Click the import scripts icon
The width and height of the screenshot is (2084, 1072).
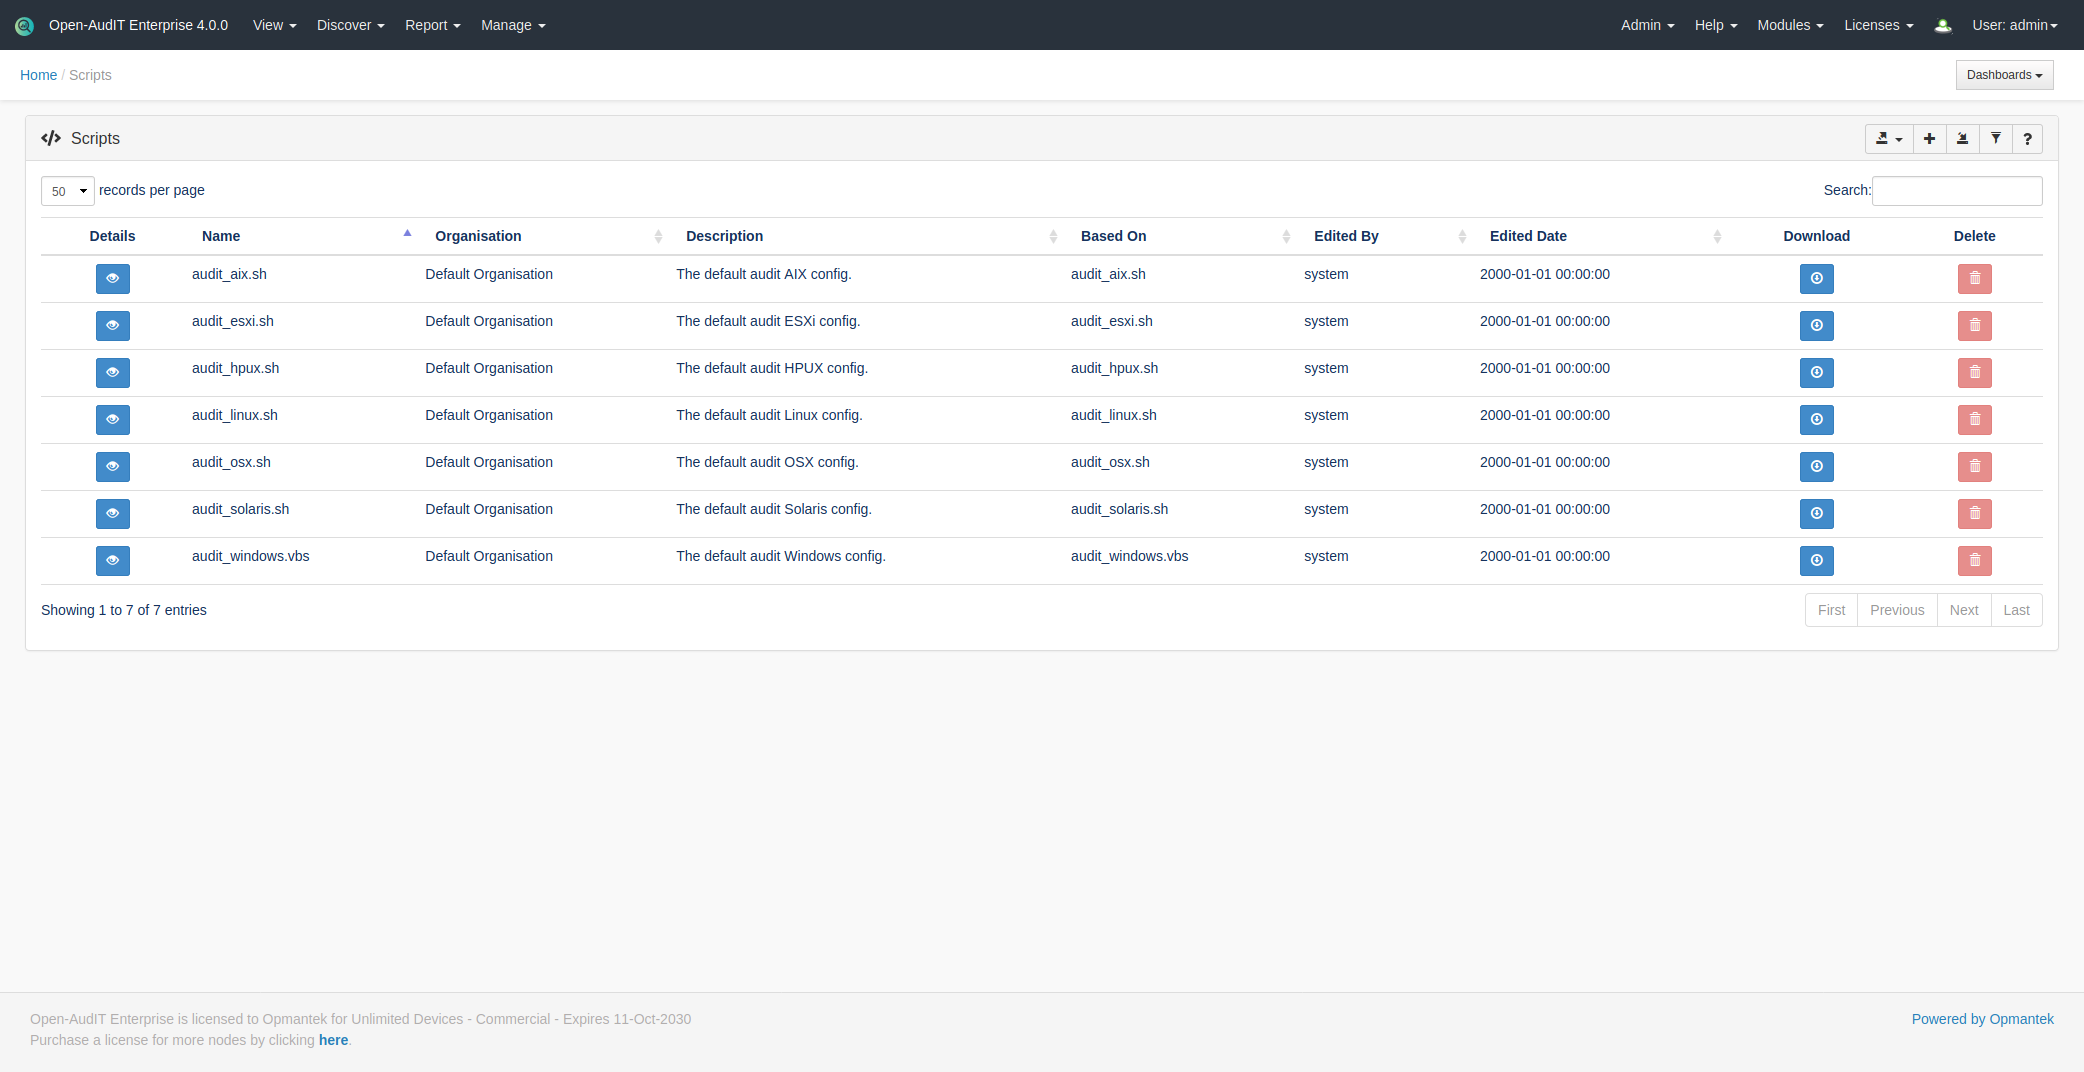point(1962,139)
